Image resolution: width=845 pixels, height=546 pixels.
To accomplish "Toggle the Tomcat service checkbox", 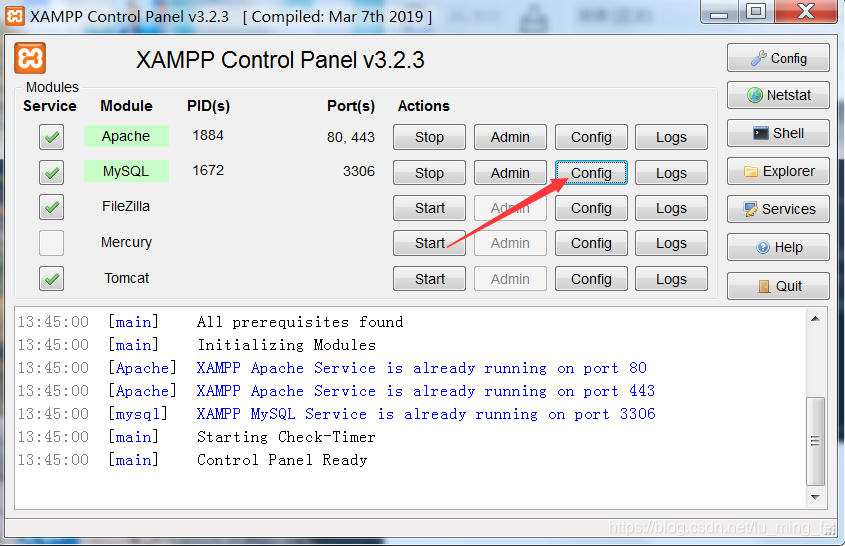I will click(x=51, y=279).
